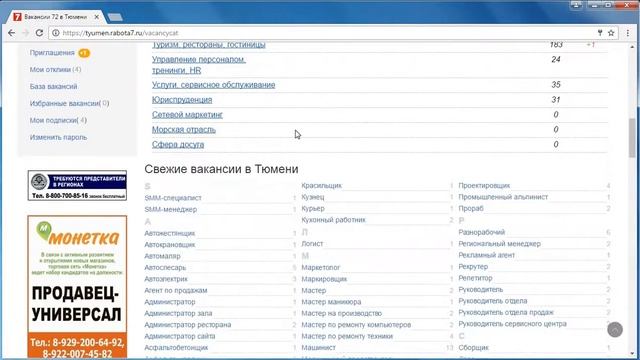Image resolution: width=640 pixels, height=360 pixels.
Task: Open Автослесарь vacancies
Action: pyautogui.click(x=165, y=268)
